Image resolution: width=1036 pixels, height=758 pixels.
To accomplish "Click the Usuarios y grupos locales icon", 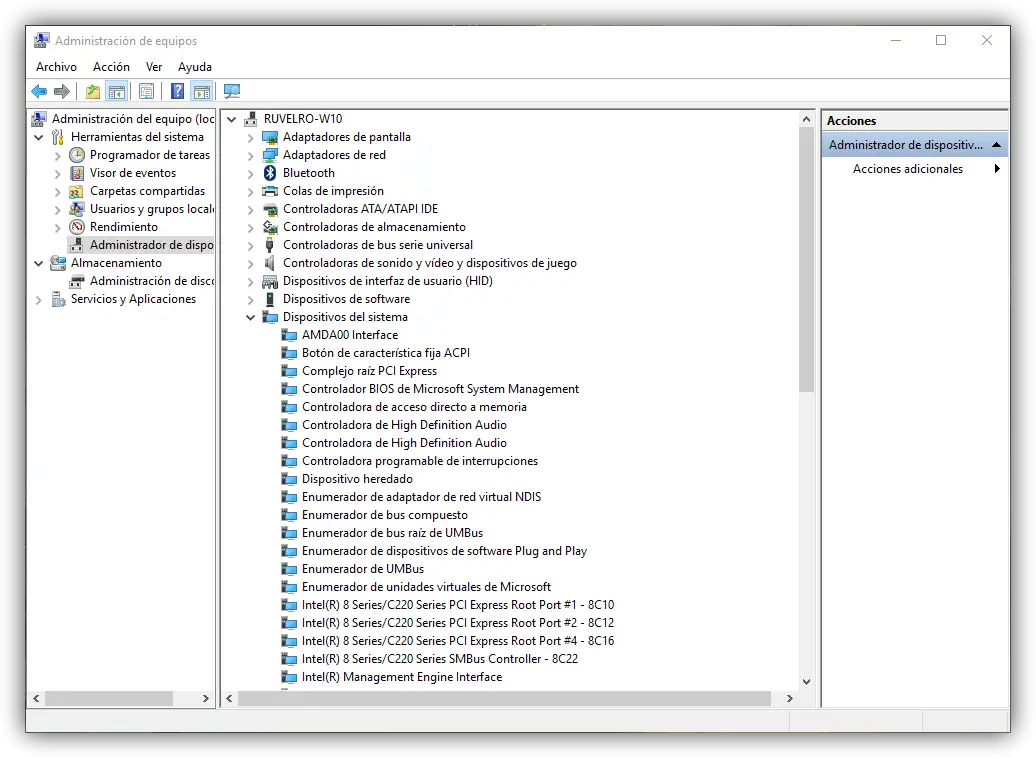I will (77, 209).
